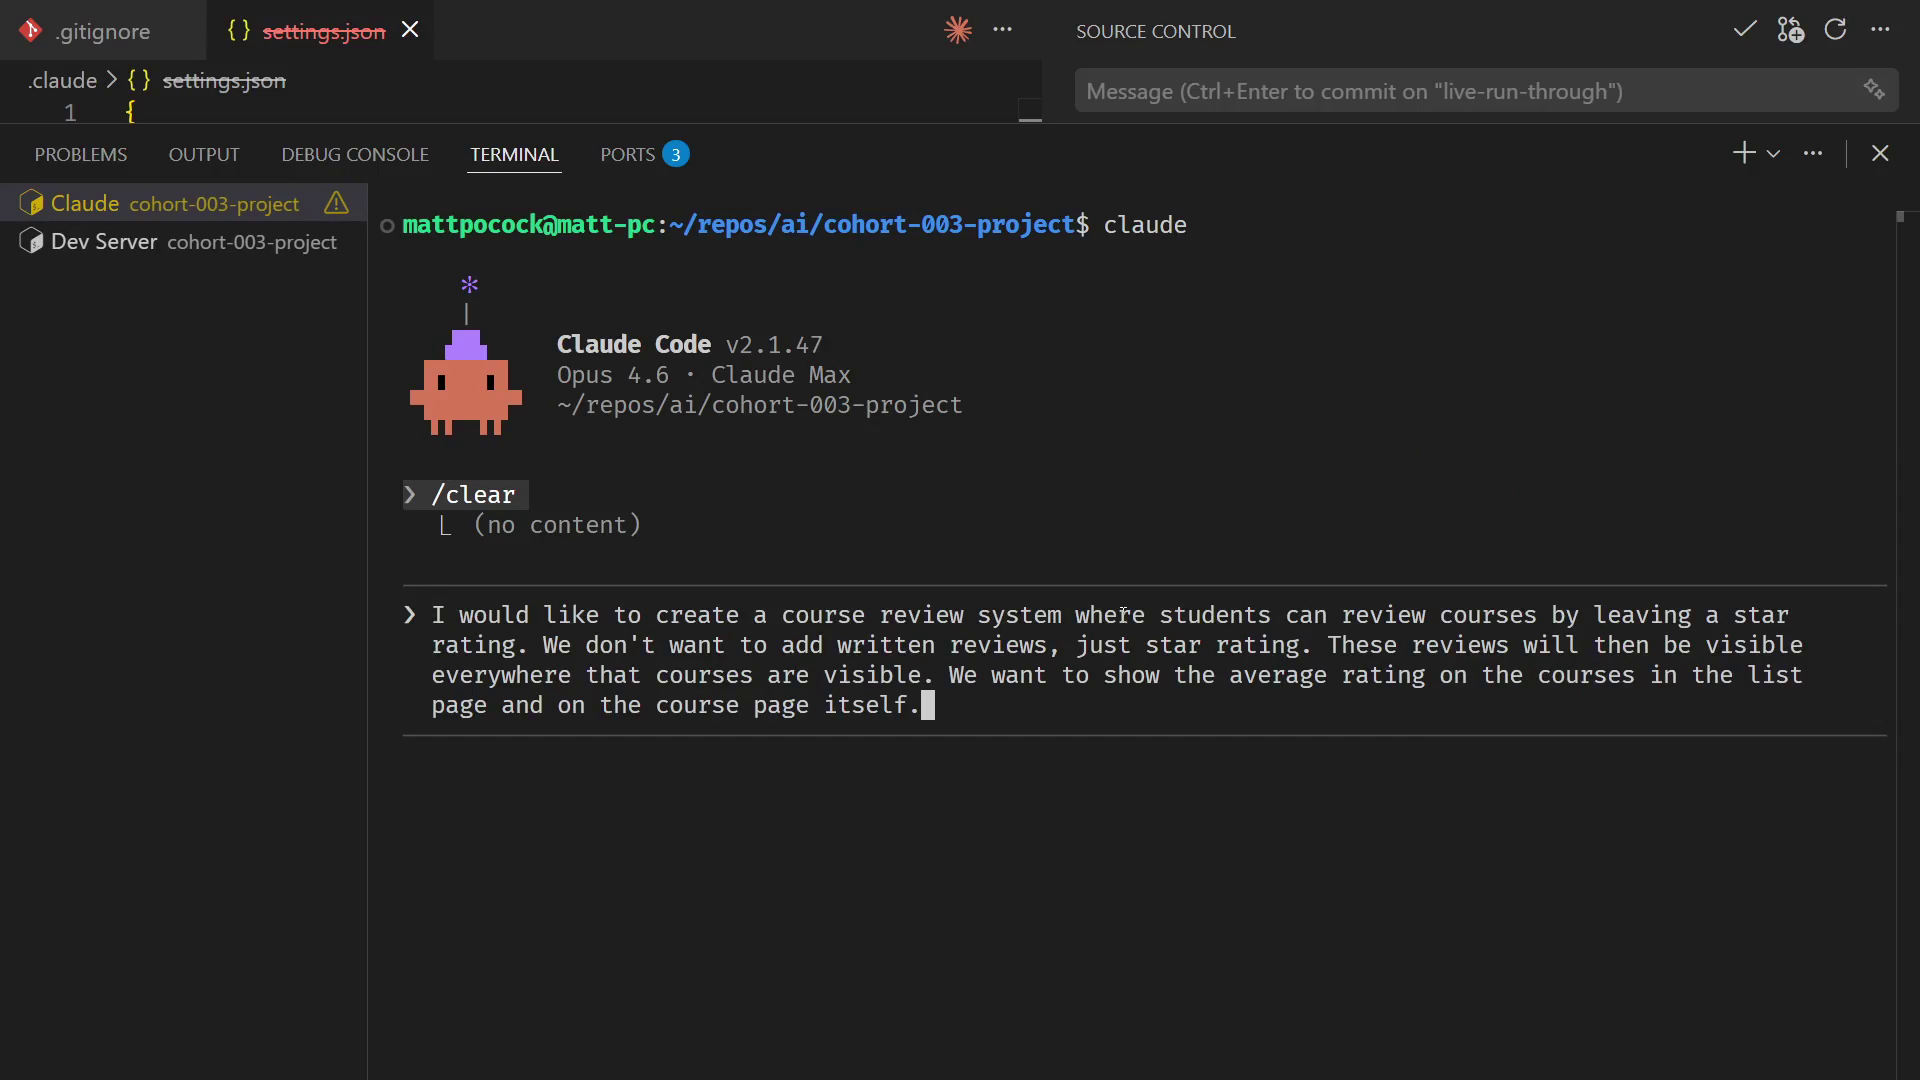The image size is (1920, 1080).
Task: Click line number 1 in the editor
Action: pos(70,112)
